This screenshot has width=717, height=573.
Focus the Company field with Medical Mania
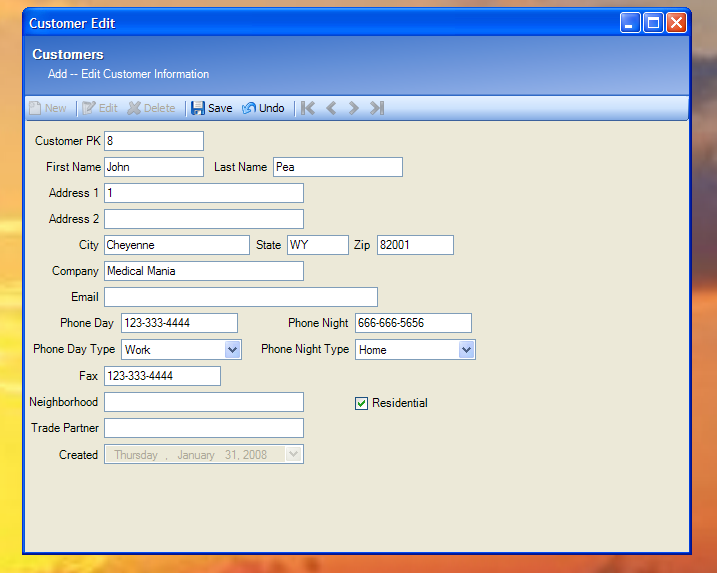pos(203,271)
